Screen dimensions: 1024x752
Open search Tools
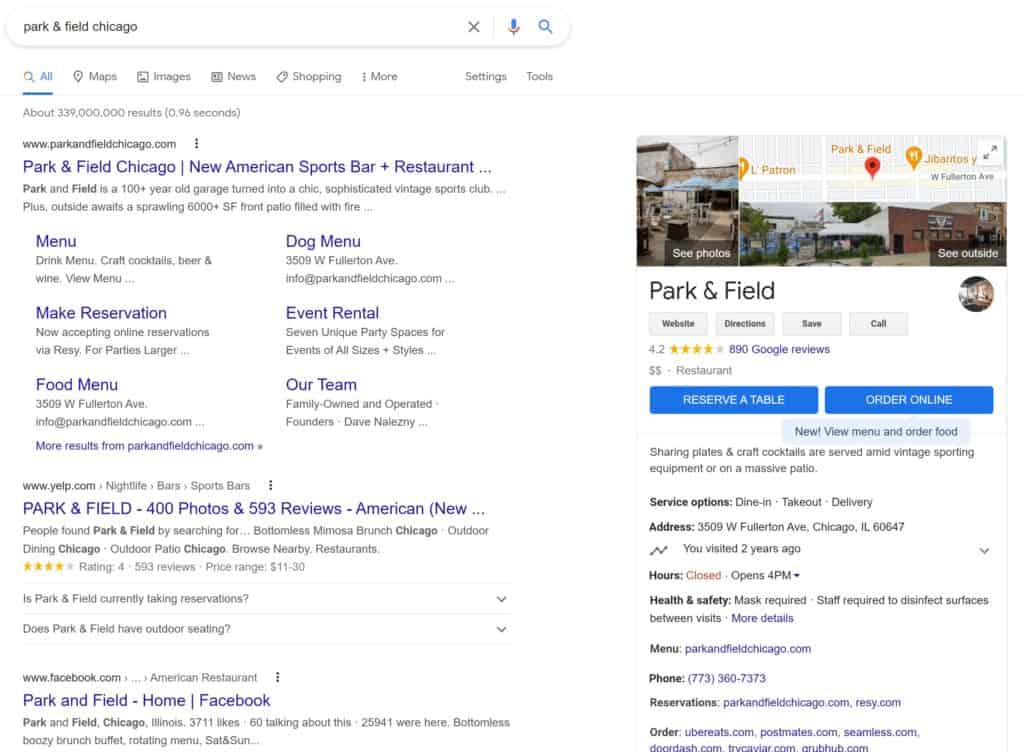(539, 76)
